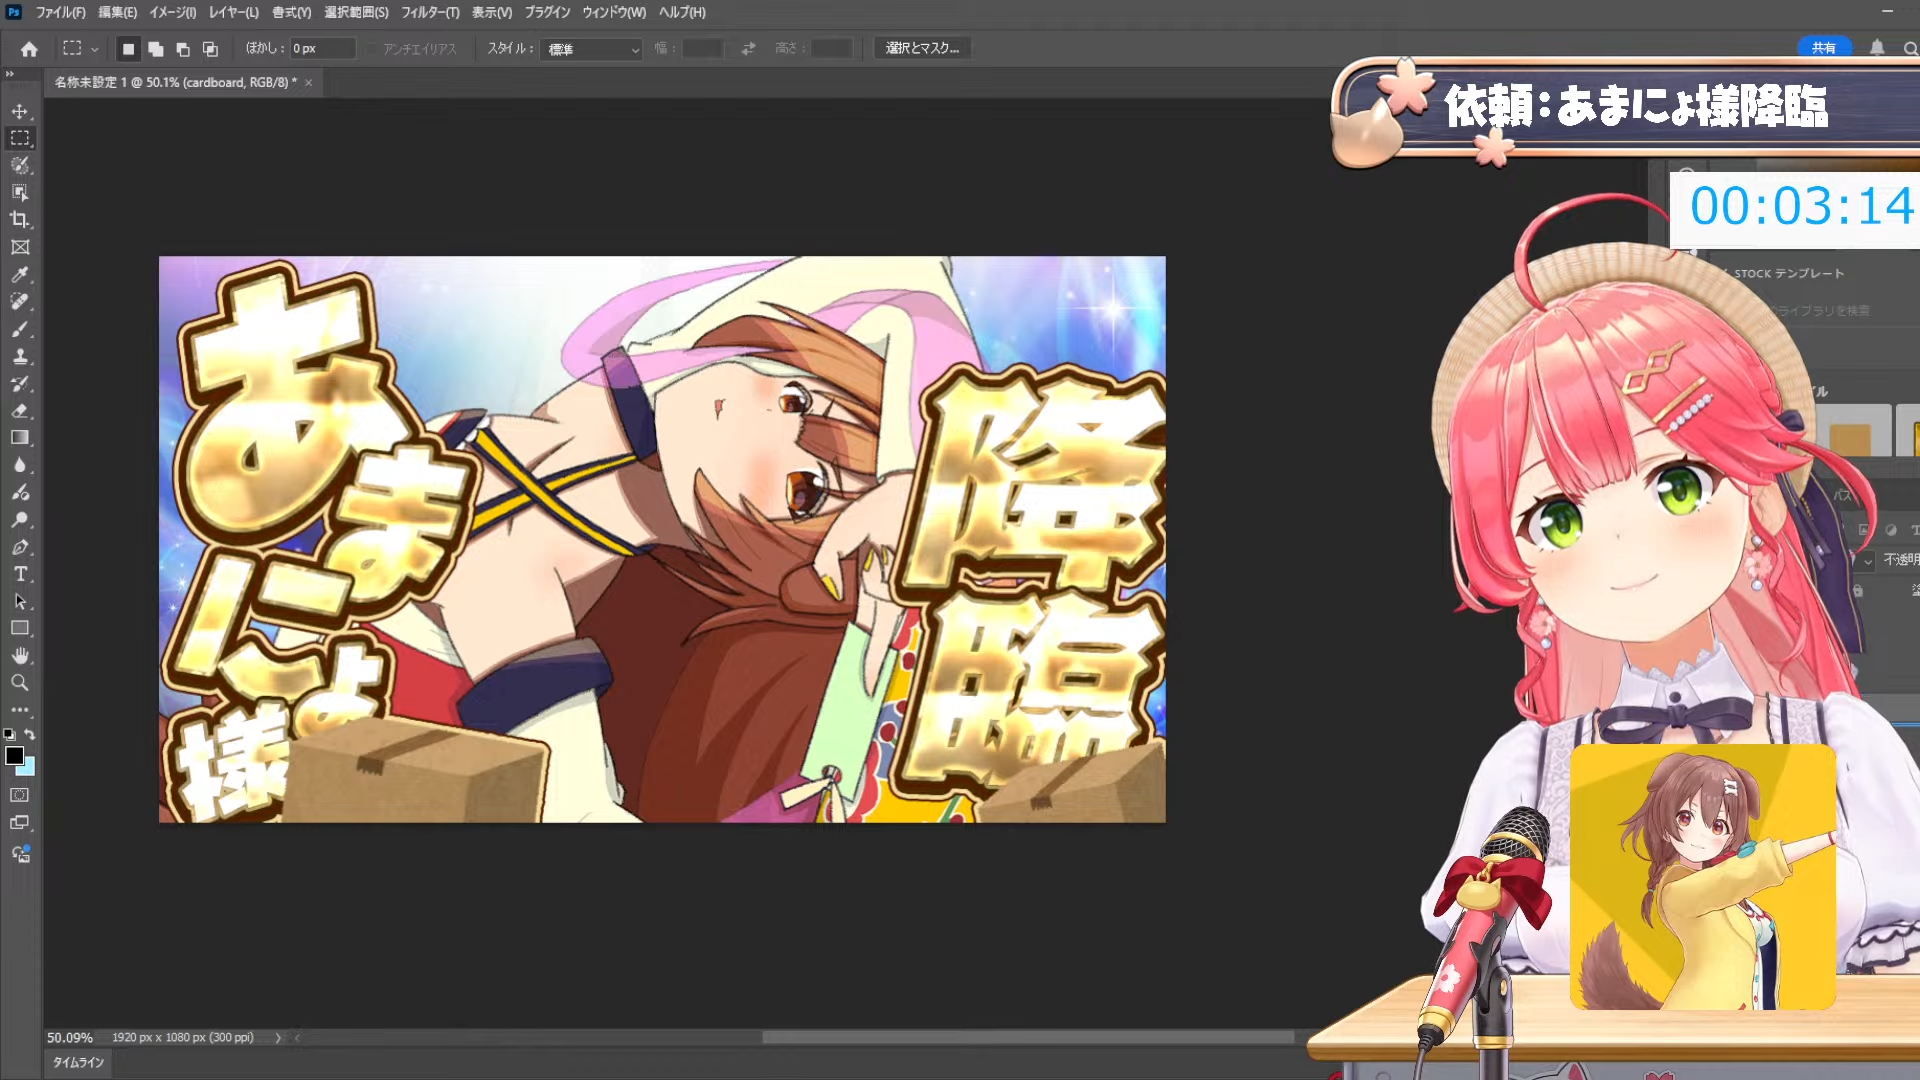The image size is (1920, 1080).
Task: Pick the light blue background color swatch
Action: [28, 768]
